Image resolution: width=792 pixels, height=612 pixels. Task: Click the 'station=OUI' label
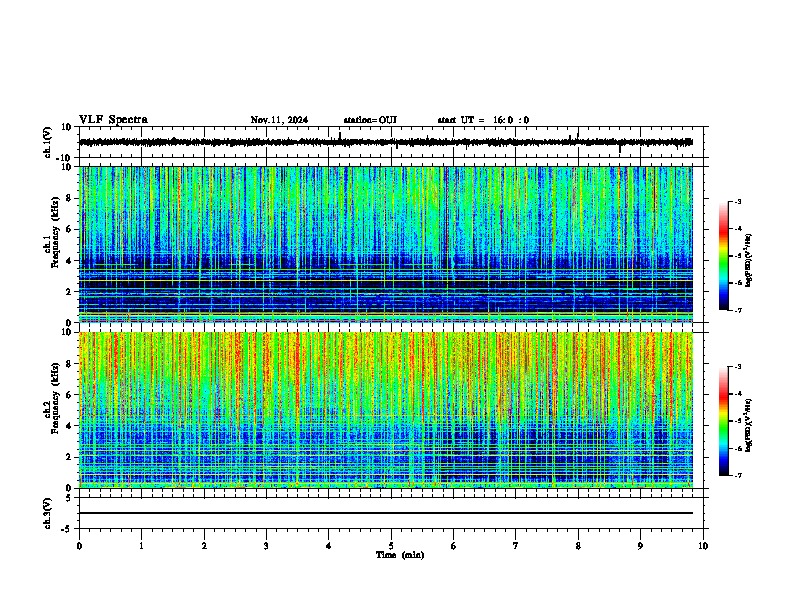[x=370, y=120]
